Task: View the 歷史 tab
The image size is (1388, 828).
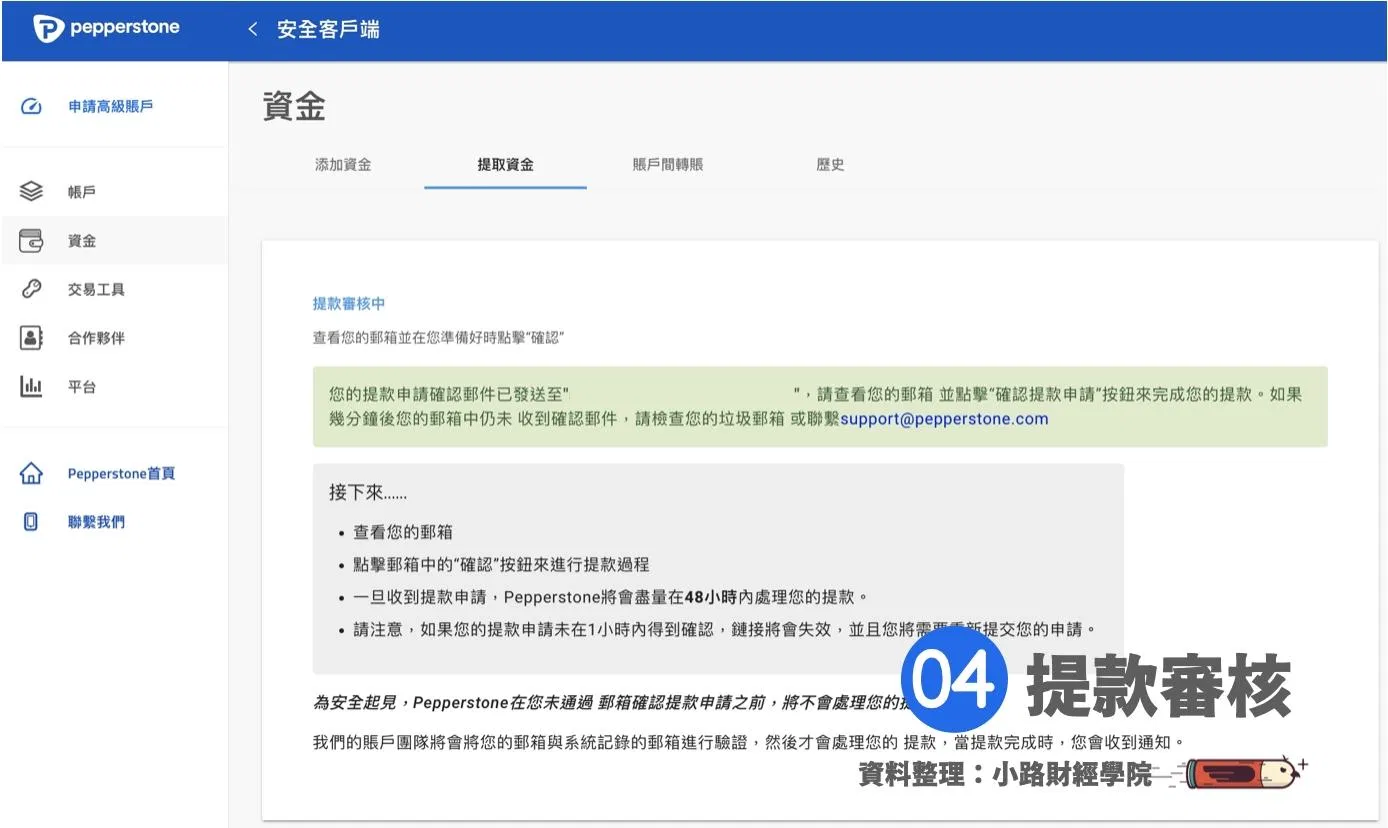Action: click(x=830, y=165)
